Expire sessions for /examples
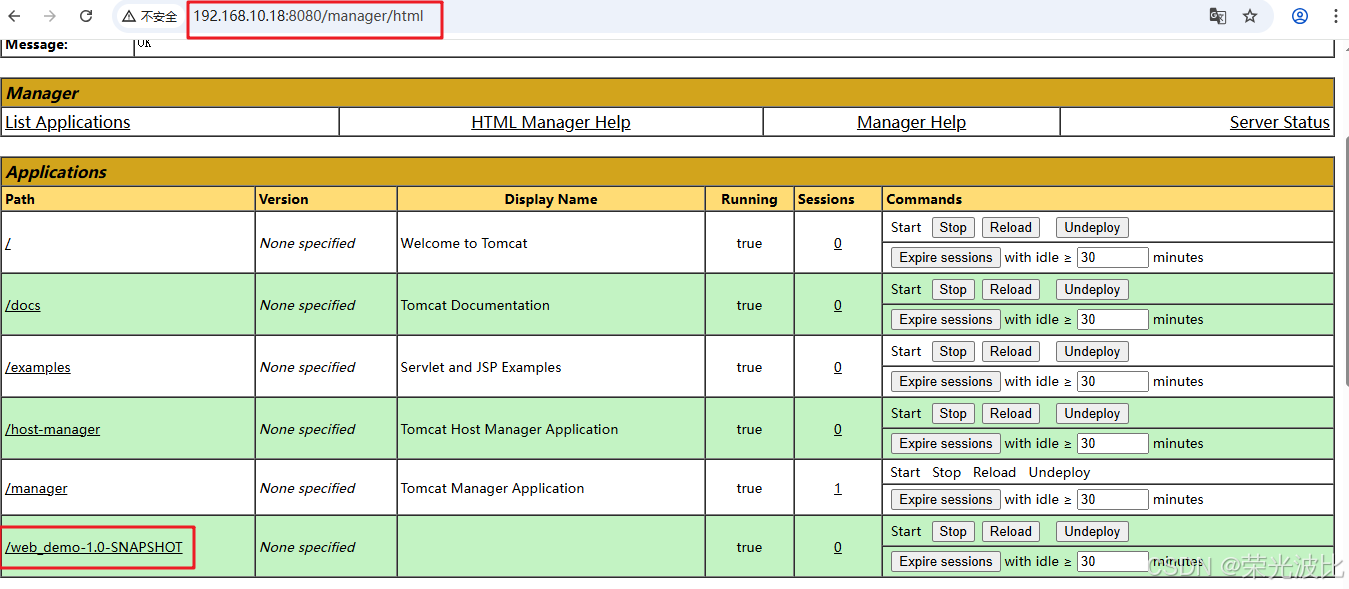This screenshot has width=1349, height=589. 946,381
